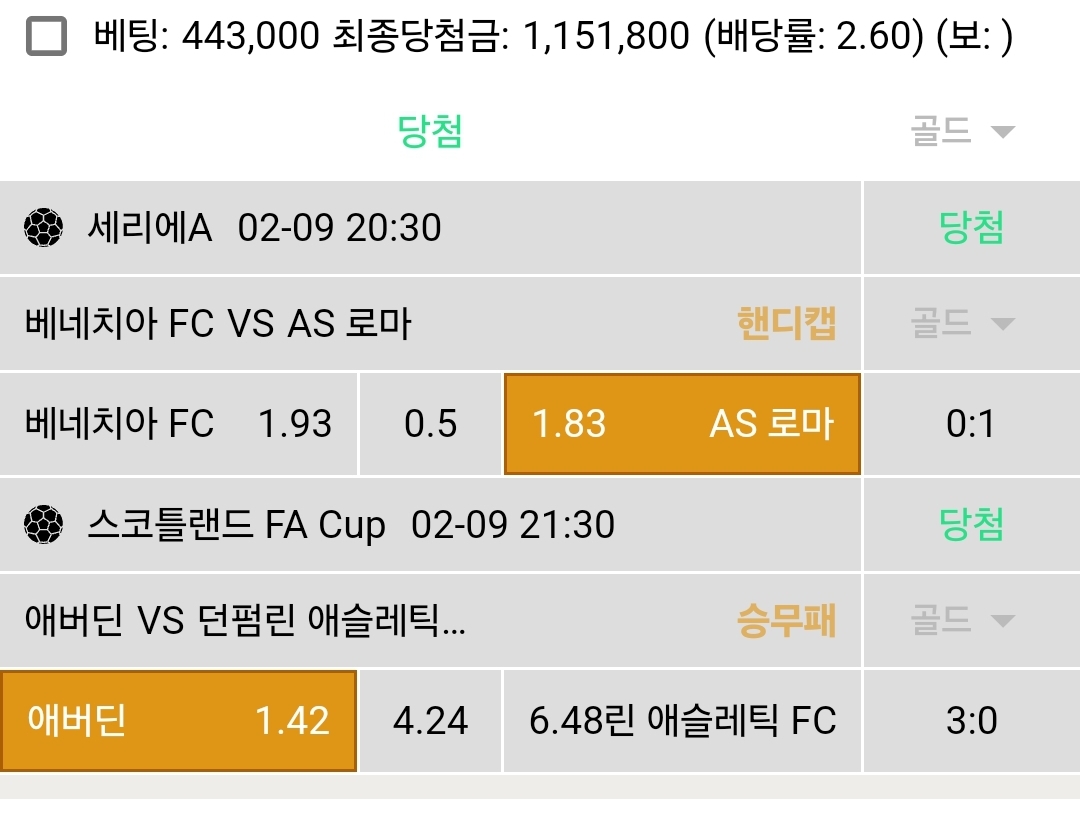Screen dimensions: 1080x814
Task: Tick the checkbox beside the 베팅 443,000 slip
Action: (x=47, y=38)
